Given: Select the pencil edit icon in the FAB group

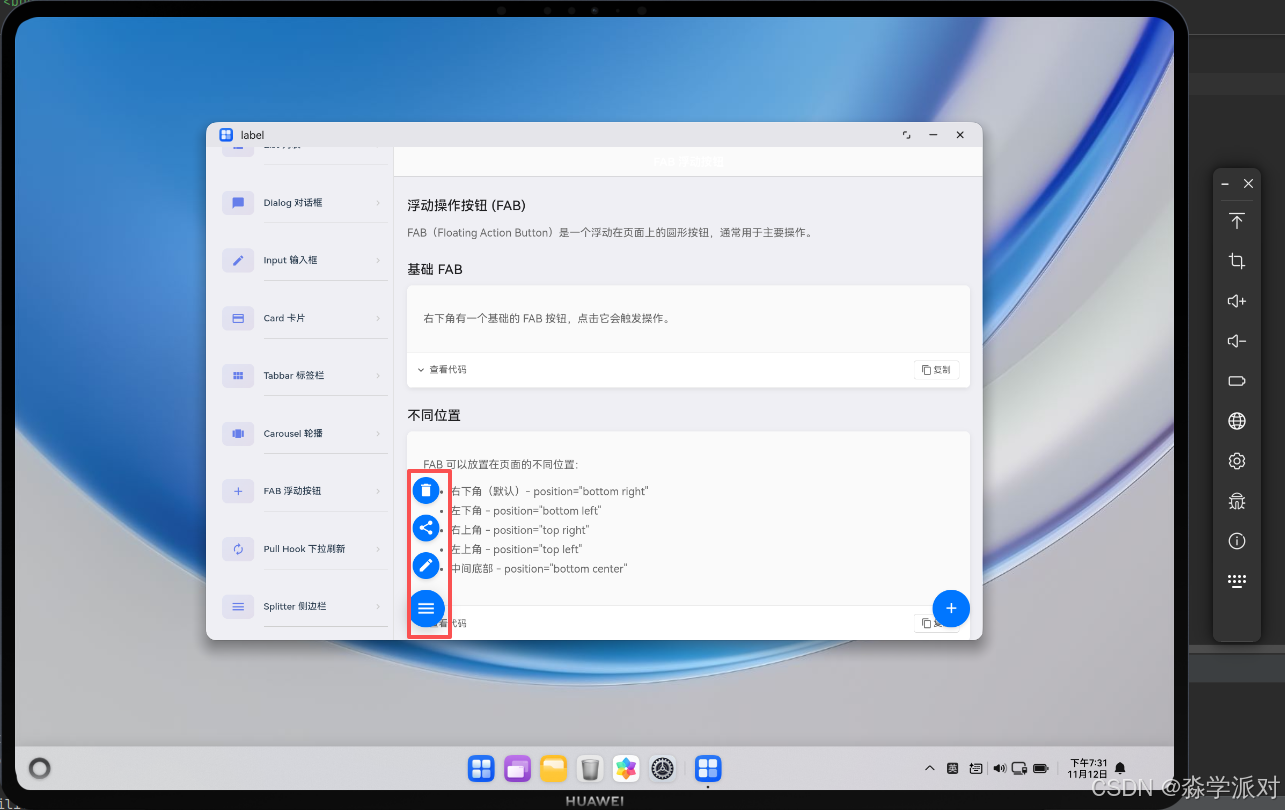Looking at the screenshot, I should pyautogui.click(x=427, y=565).
